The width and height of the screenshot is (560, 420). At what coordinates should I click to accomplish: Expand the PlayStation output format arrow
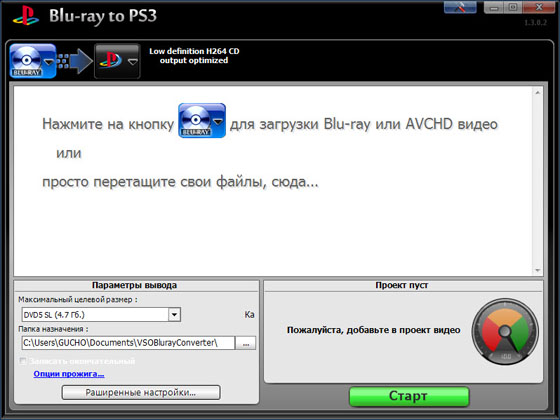(133, 62)
